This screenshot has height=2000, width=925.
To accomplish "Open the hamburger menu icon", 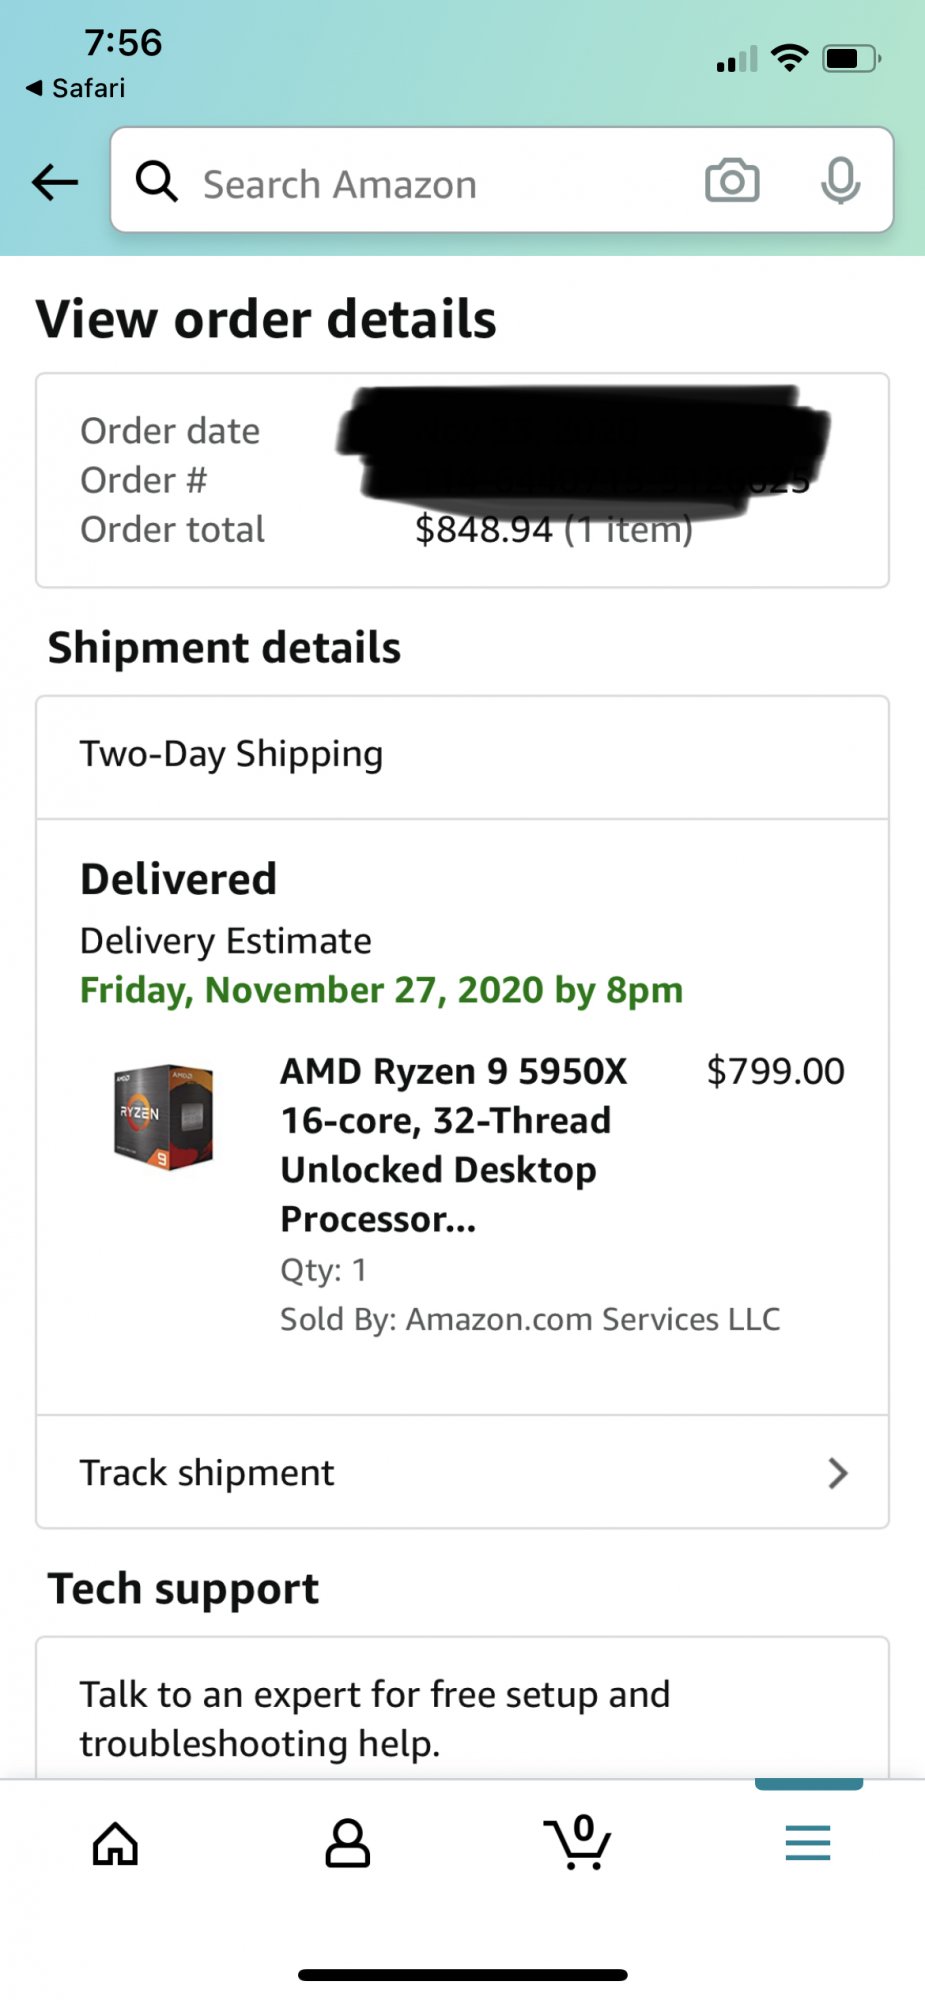I will point(808,1842).
